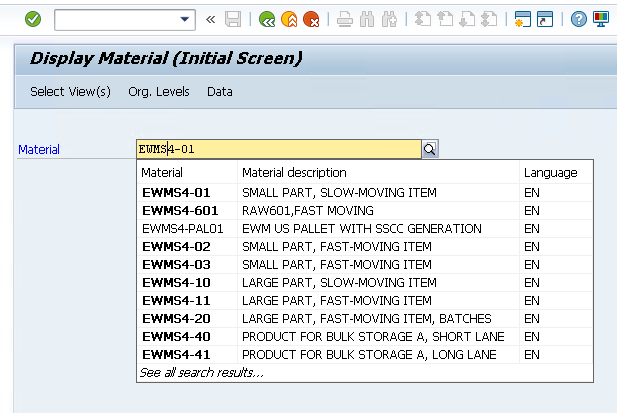This screenshot has width=617, height=413.
Task: Open the Org. Levels menu
Action: pos(158,92)
